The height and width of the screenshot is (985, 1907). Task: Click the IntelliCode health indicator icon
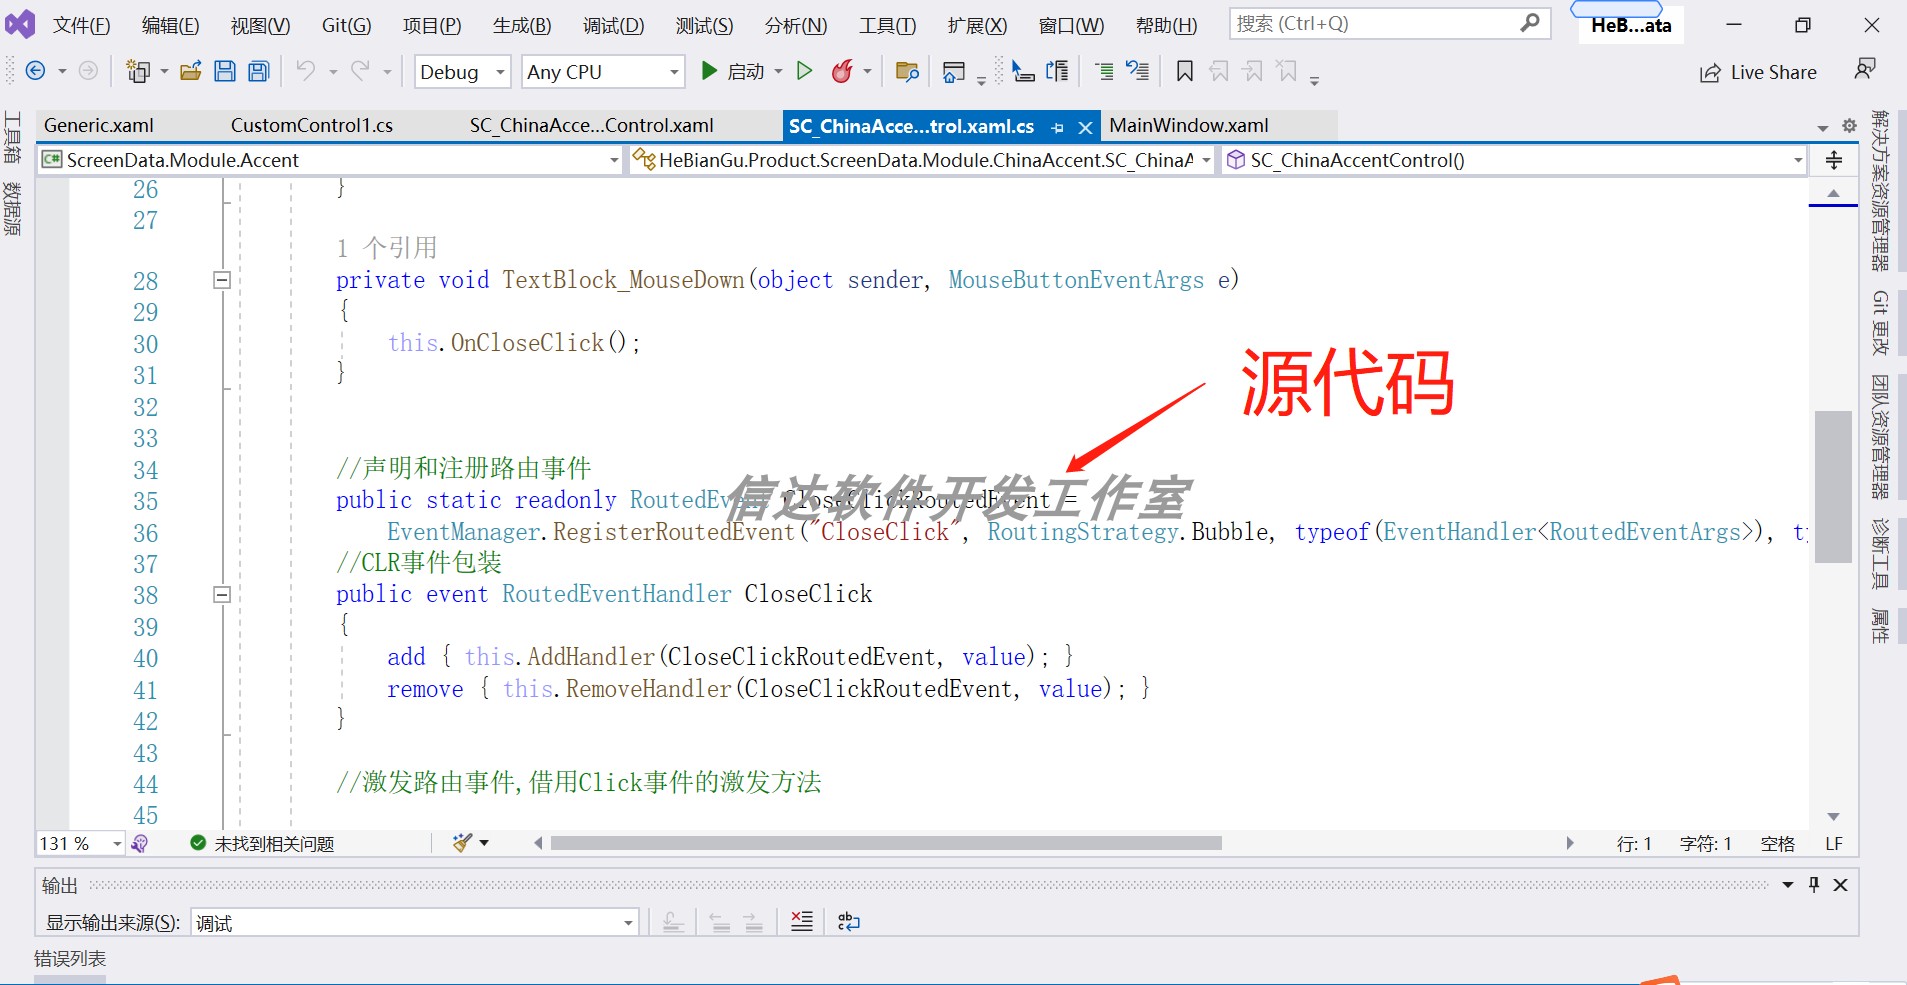(x=140, y=843)
